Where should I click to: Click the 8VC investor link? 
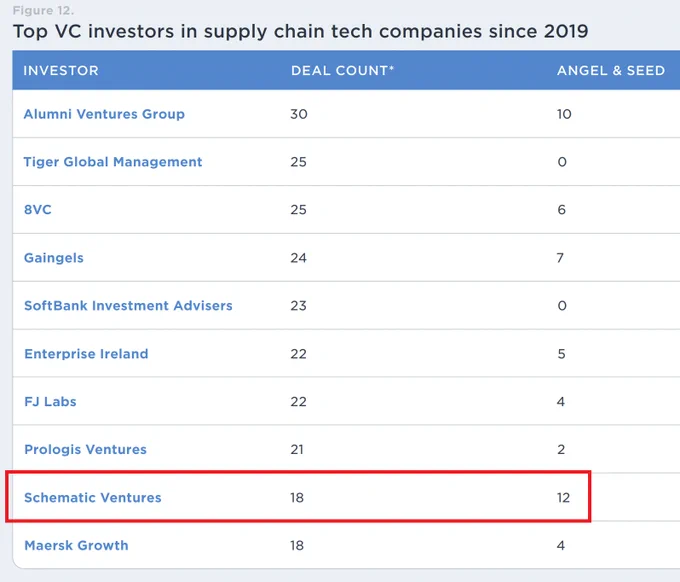[x=38, y=210]
